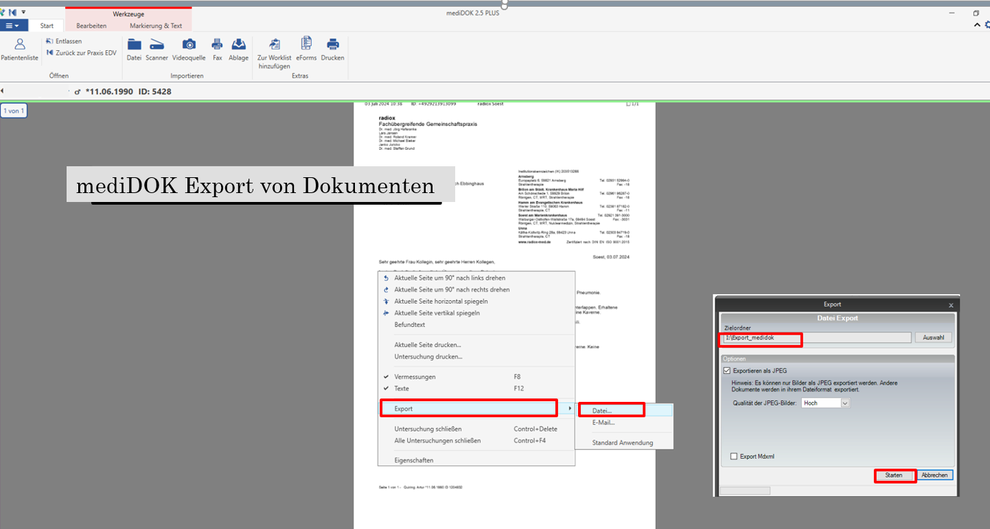Select Alle Untersuchungen schließen entry

(476, 441)
